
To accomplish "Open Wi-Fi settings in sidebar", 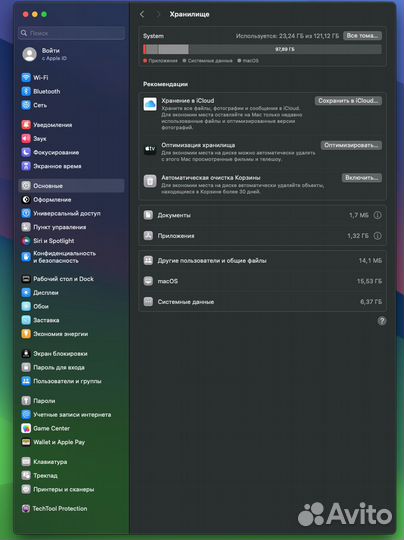I will (x=71, y=77).
